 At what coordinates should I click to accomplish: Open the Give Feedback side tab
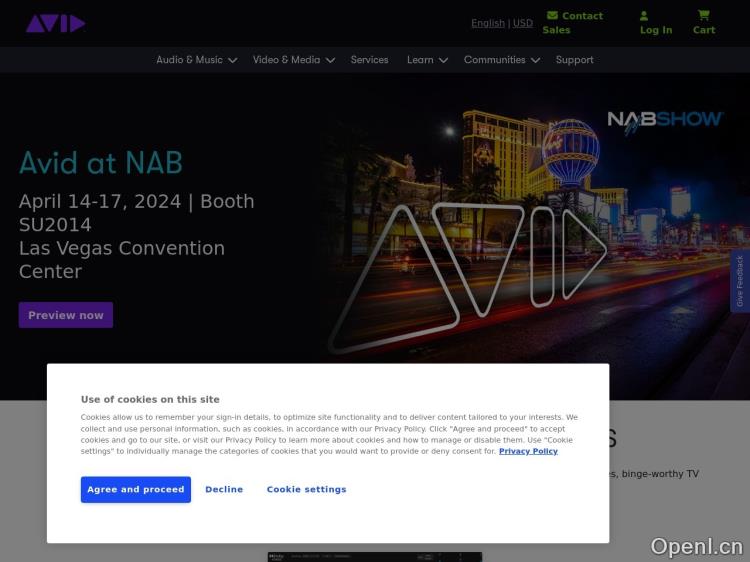(x=740, y=281)
